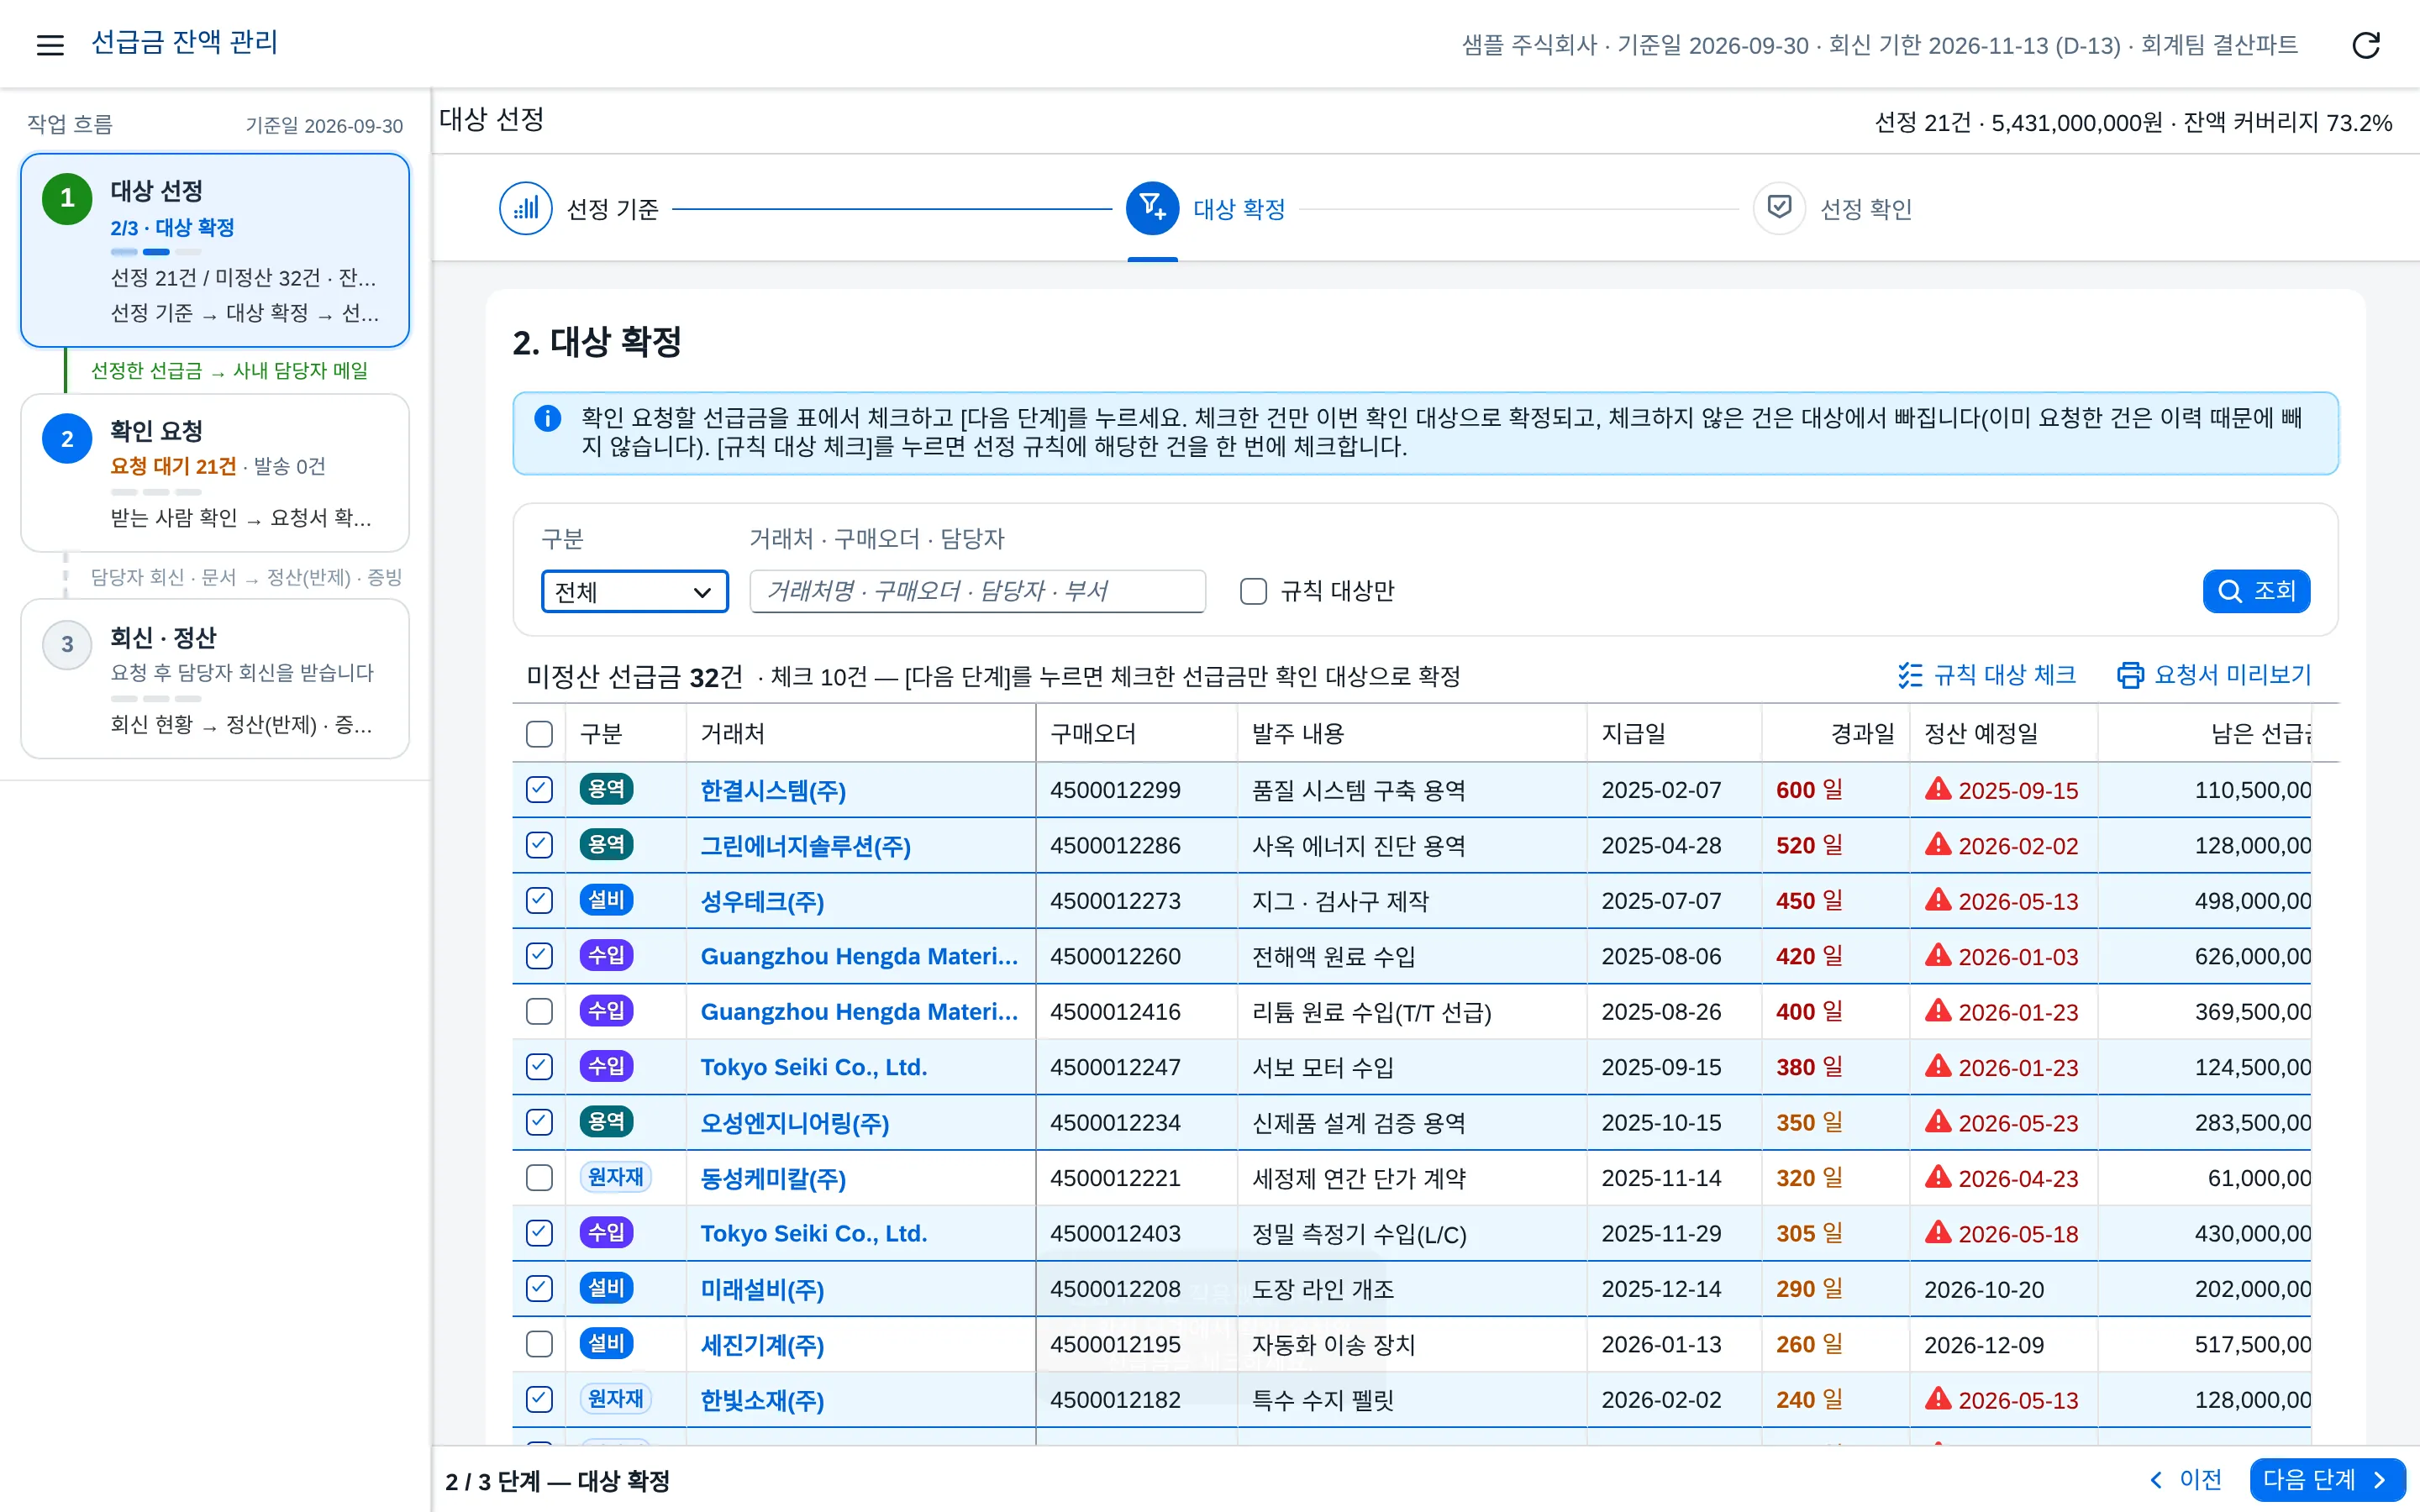Click the printer icon of 요청서 미리보기

(2130, 675)
